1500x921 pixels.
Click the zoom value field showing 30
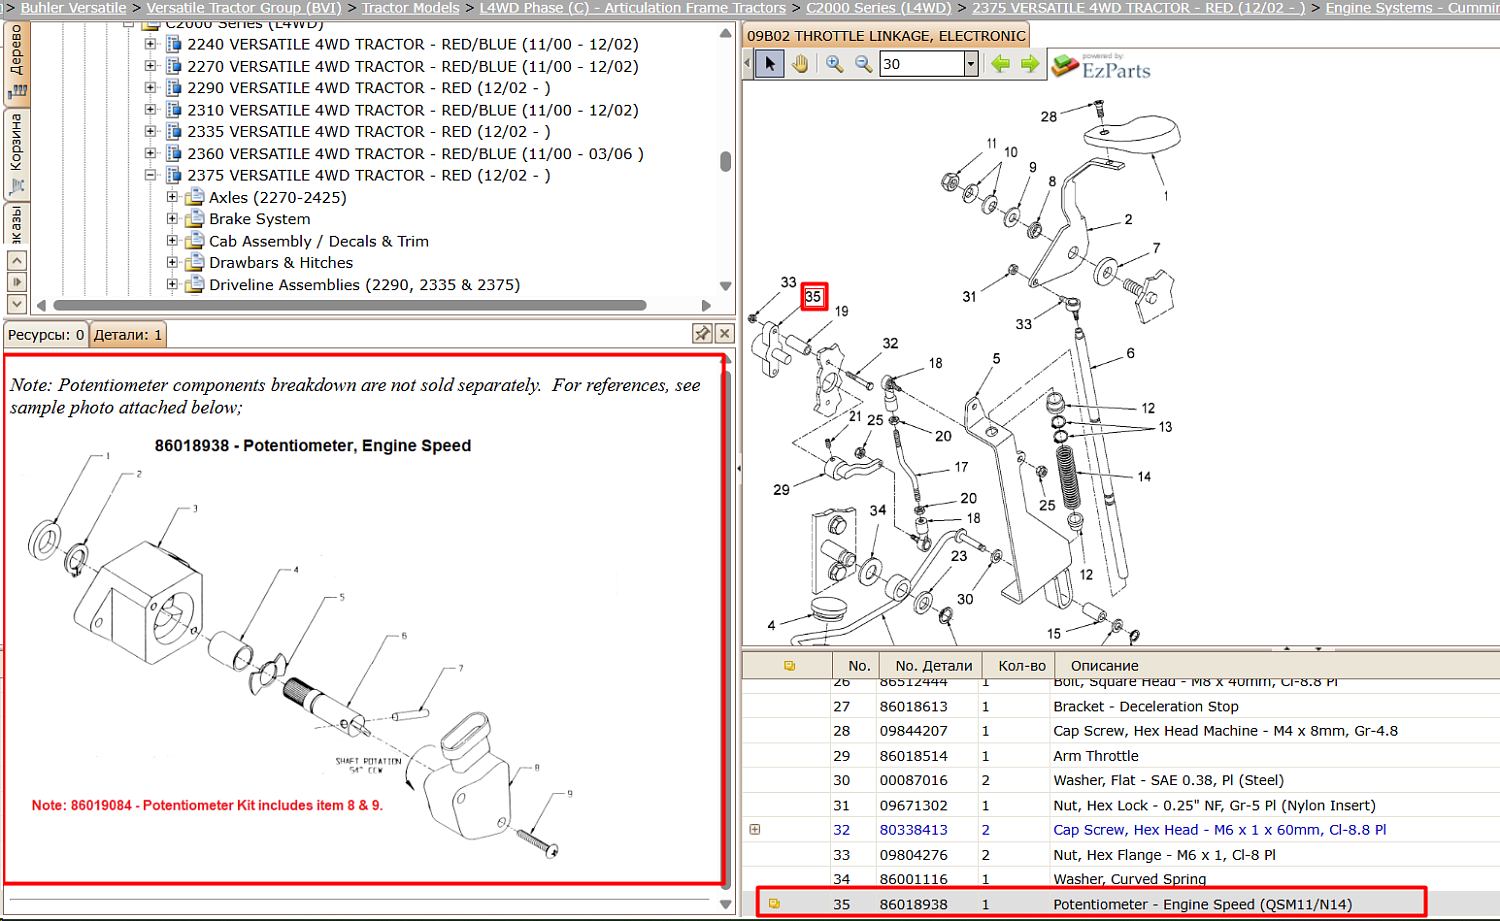[921, 64]
